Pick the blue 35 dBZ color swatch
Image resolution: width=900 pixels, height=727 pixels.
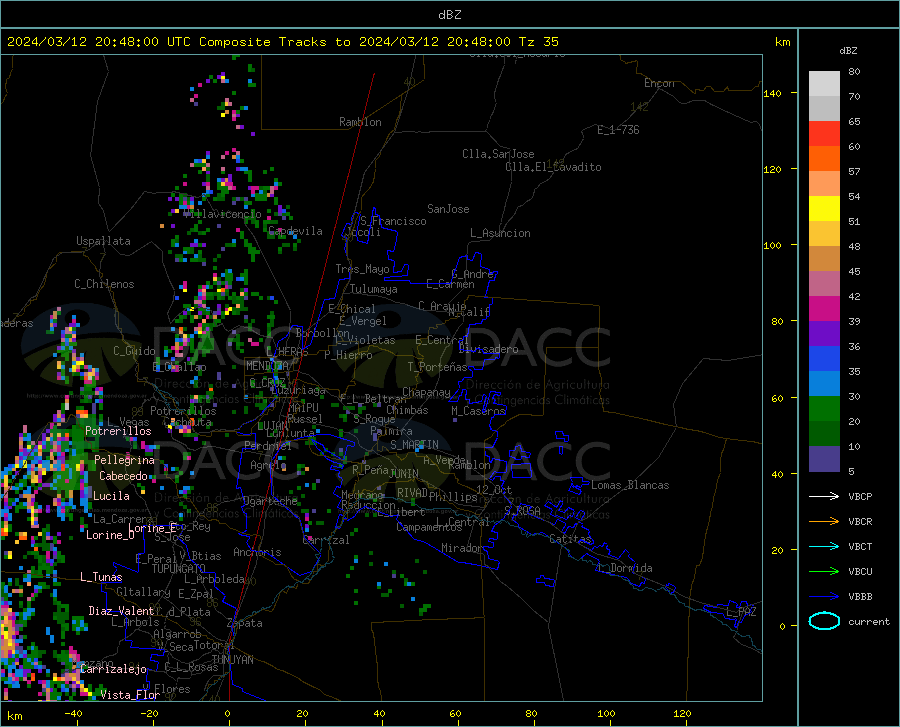(x=824, y=359)
